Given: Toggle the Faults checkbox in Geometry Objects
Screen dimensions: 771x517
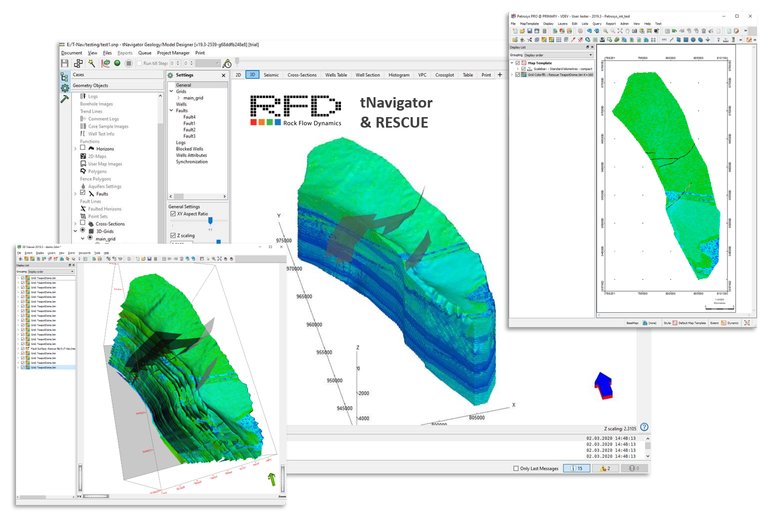Looking at the screenshot, I should [83, 193].
